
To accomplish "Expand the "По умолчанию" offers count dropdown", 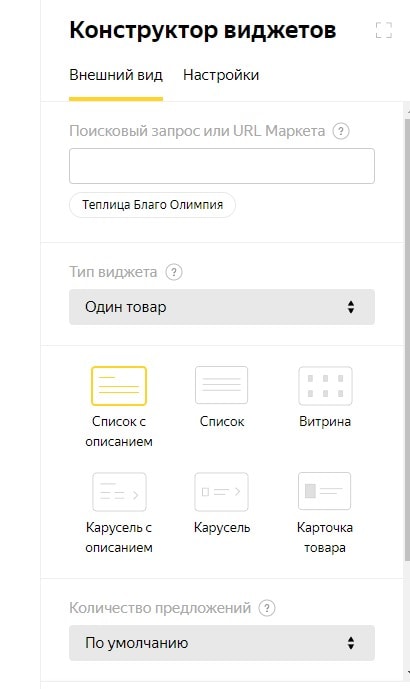I will [222, 643].
